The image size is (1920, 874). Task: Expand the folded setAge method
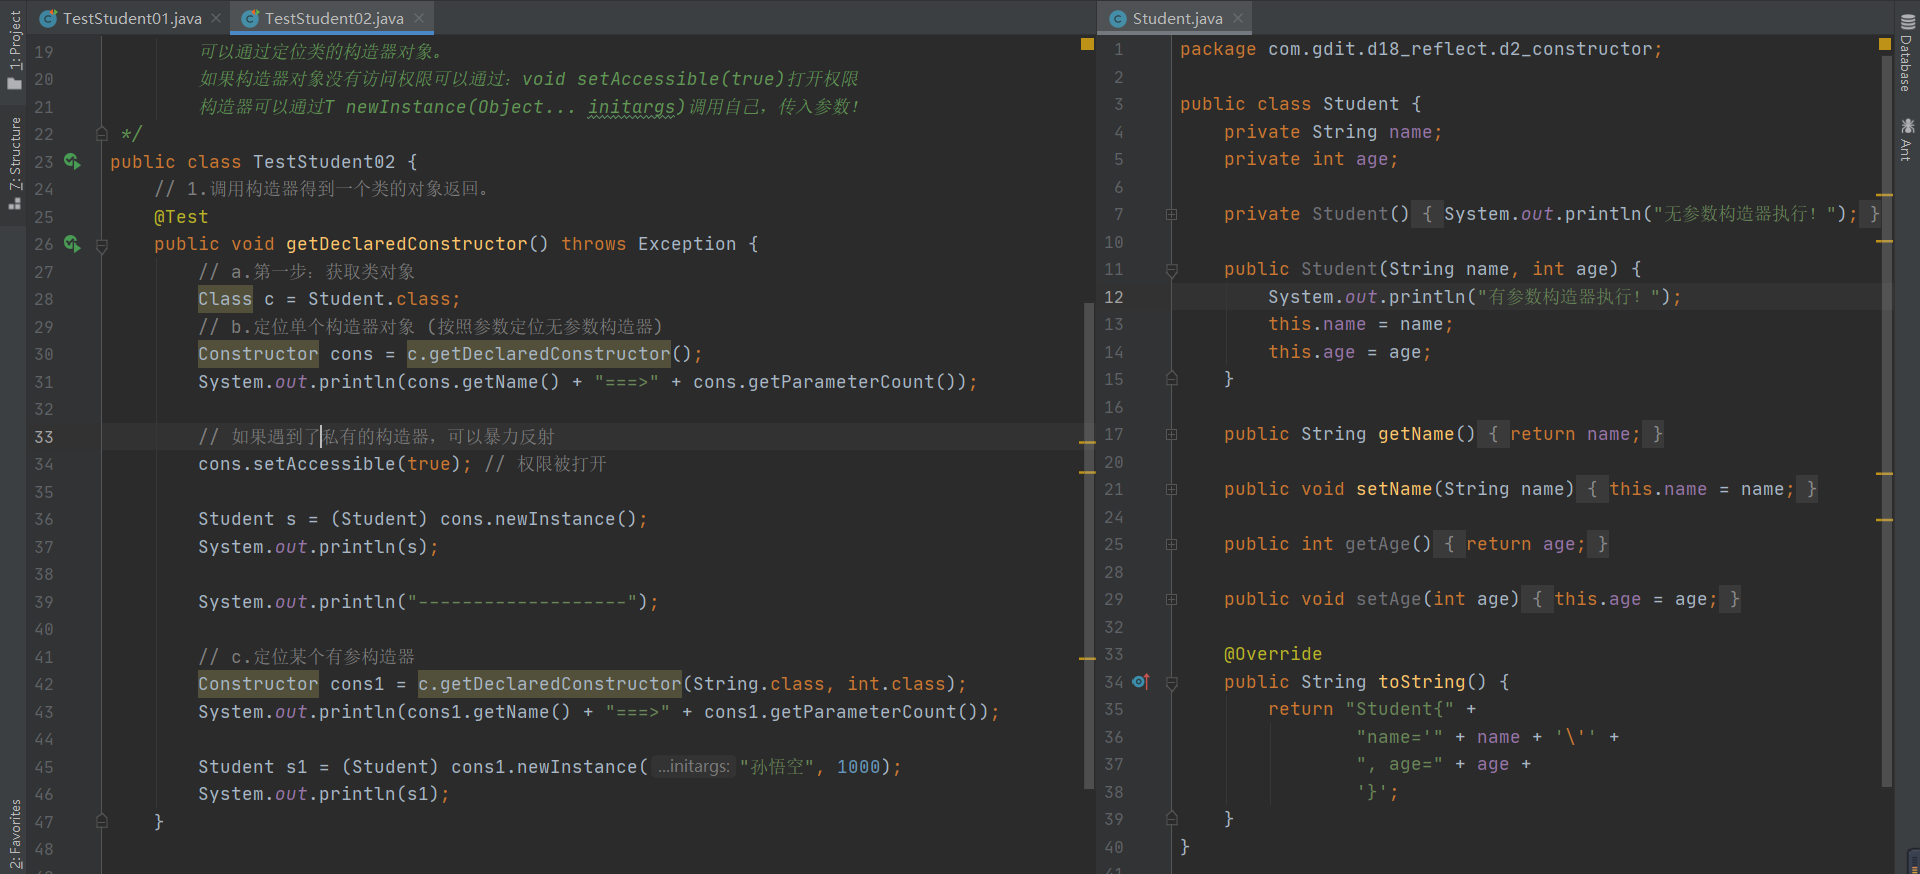1172,599
